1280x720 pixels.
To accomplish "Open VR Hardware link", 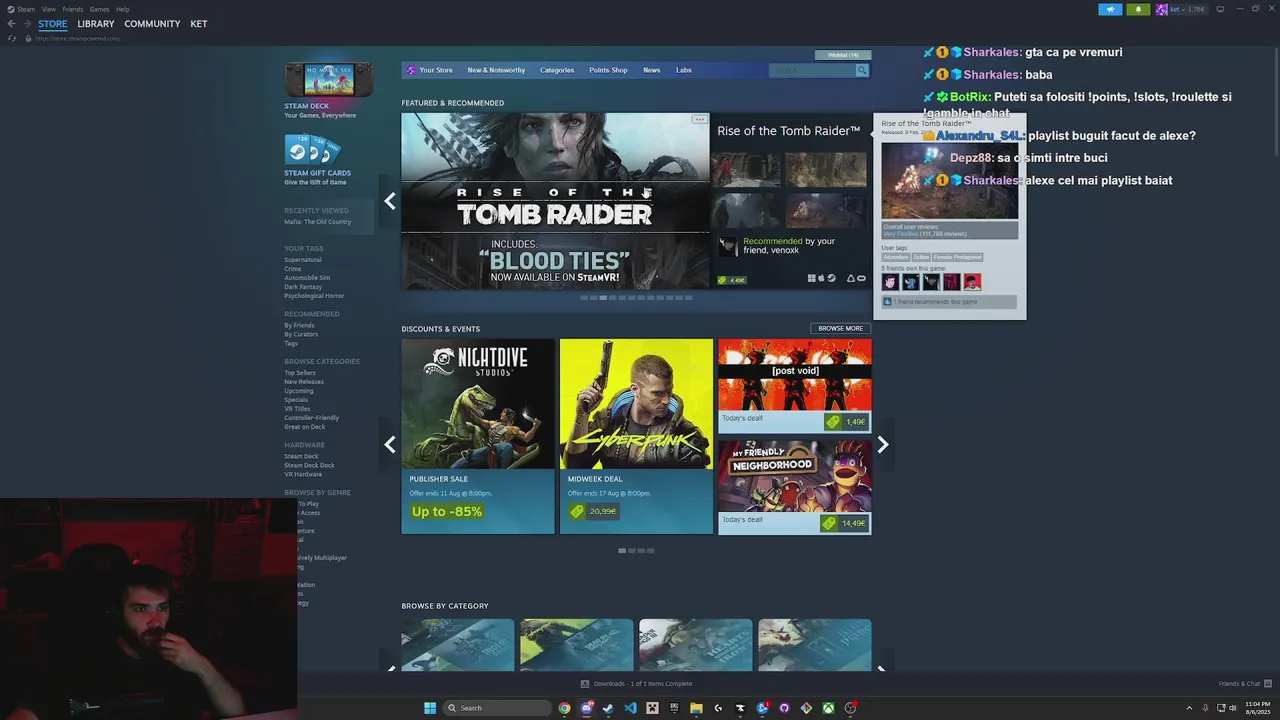I will (303, 474).
